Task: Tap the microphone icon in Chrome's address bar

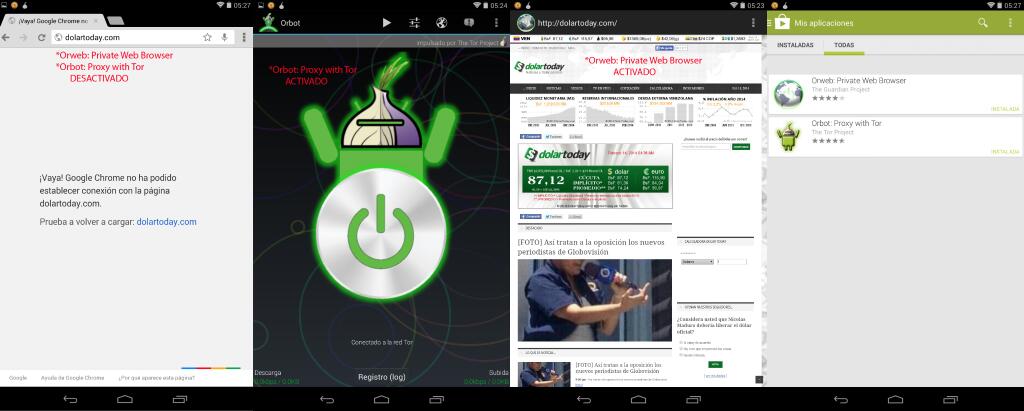Action: pyautogui.click(x=225, y=37)
